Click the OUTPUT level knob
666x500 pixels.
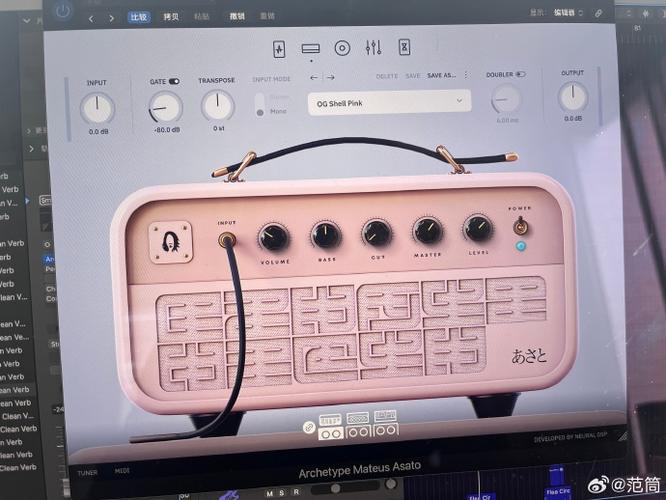573,96
